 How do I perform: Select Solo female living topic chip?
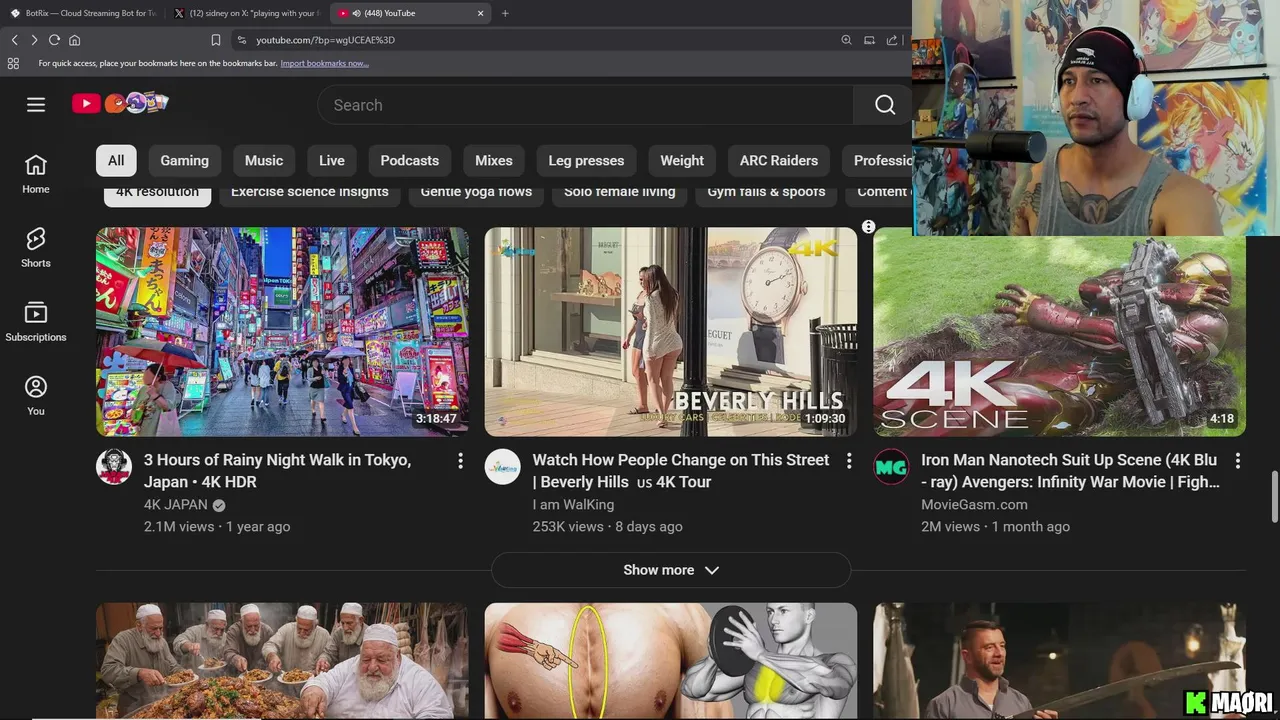pos(620,194)
